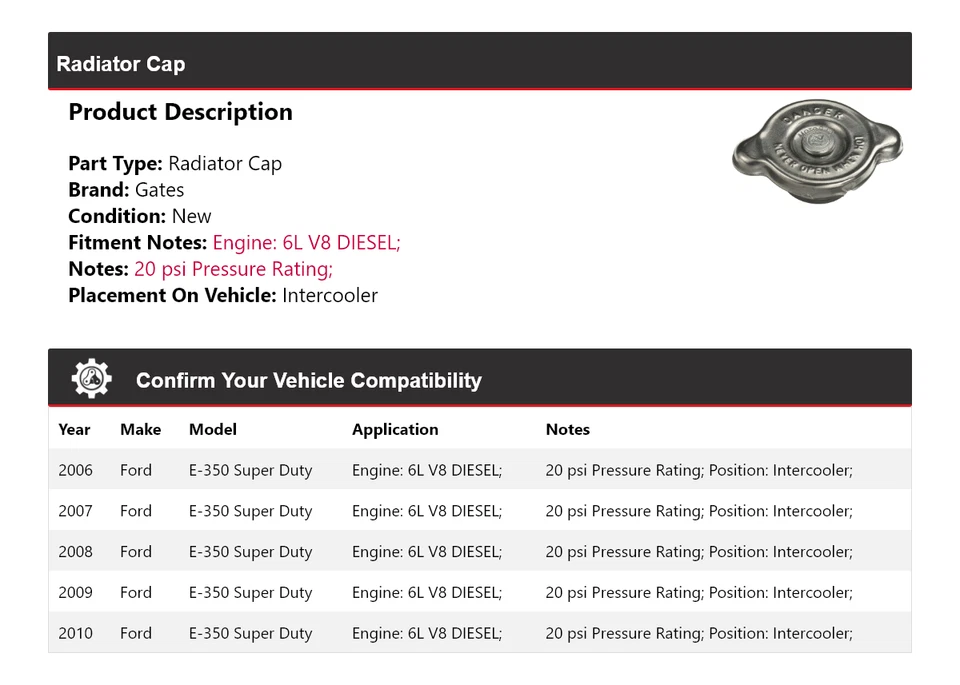Open the Product Description section
The width and height of the screenshot is (960, 685).
click(180, 111)
